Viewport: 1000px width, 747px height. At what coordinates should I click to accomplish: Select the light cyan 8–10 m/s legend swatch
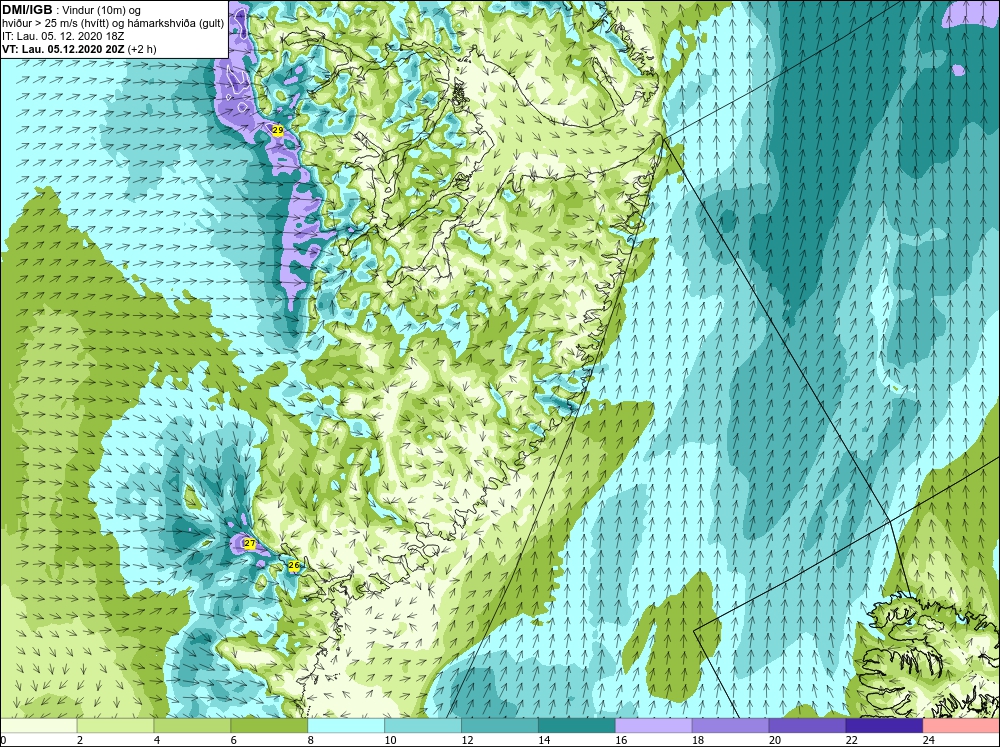click(346, 725)
